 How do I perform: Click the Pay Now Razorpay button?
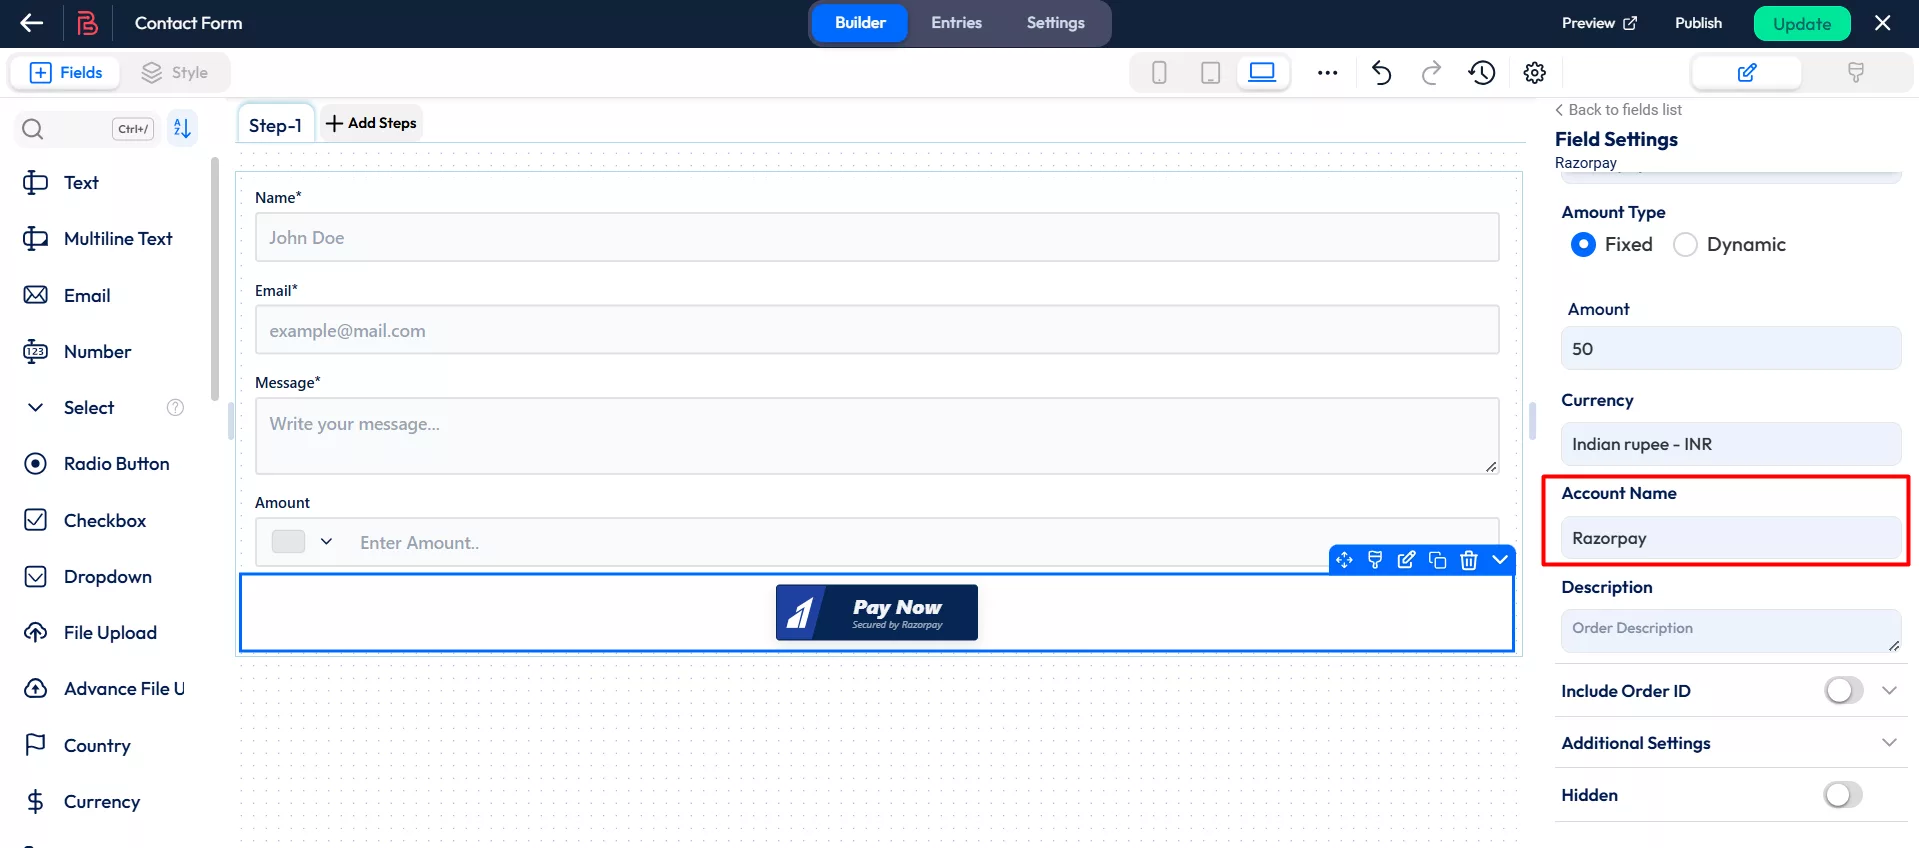(x=877, y=612)
